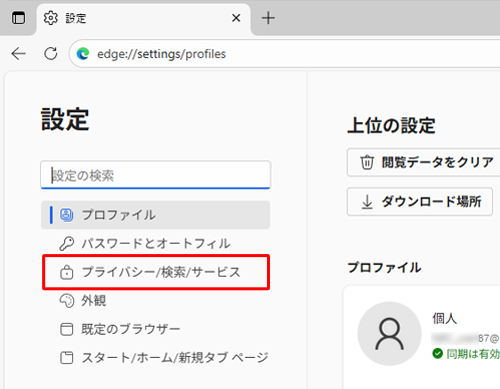The height and width of the screenshot is (389, 500).
Task: Open 外観 settings
Action: [155, 301]
